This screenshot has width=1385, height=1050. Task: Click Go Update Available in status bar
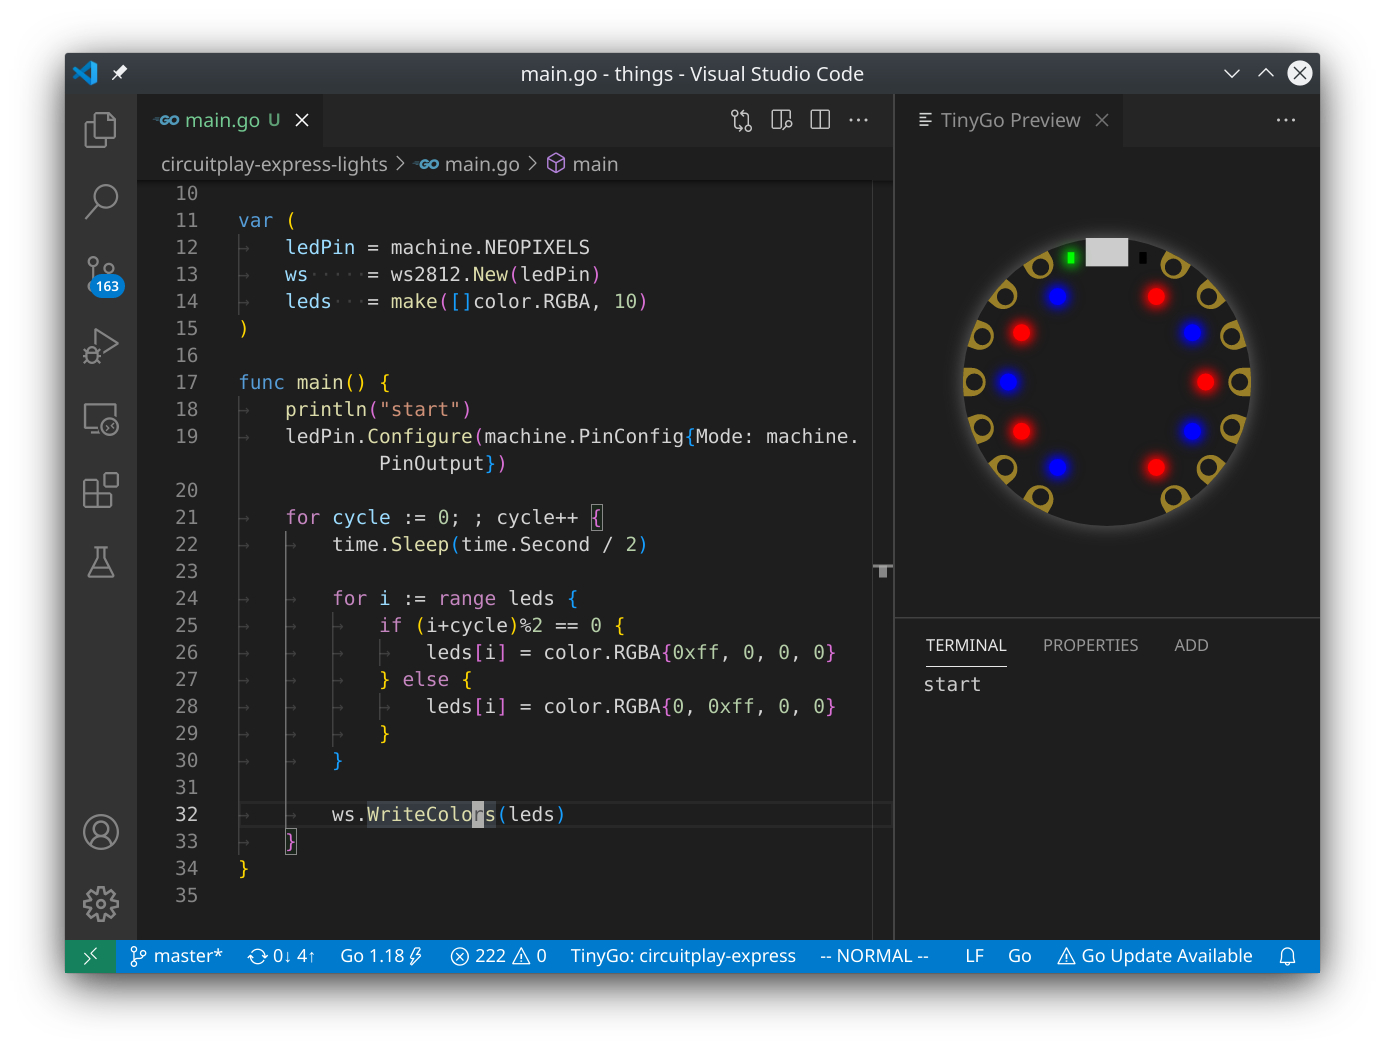(x=1154, y=955)
